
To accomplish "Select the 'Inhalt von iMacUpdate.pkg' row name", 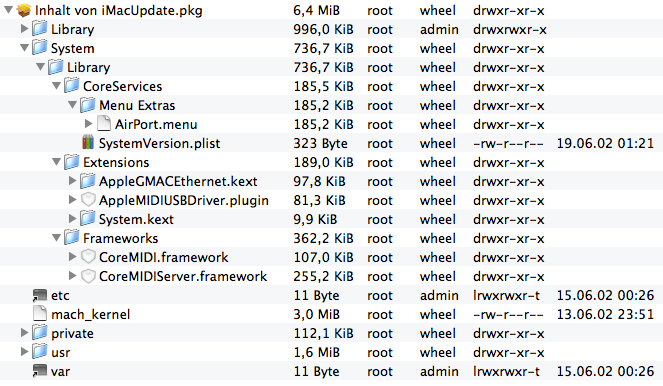I will point(119,11).
